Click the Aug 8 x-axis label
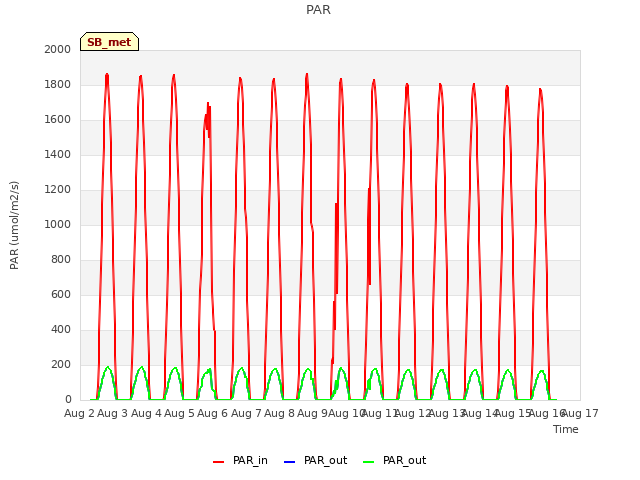Viewport: 640px width, 480px height. tap(279, 413)
